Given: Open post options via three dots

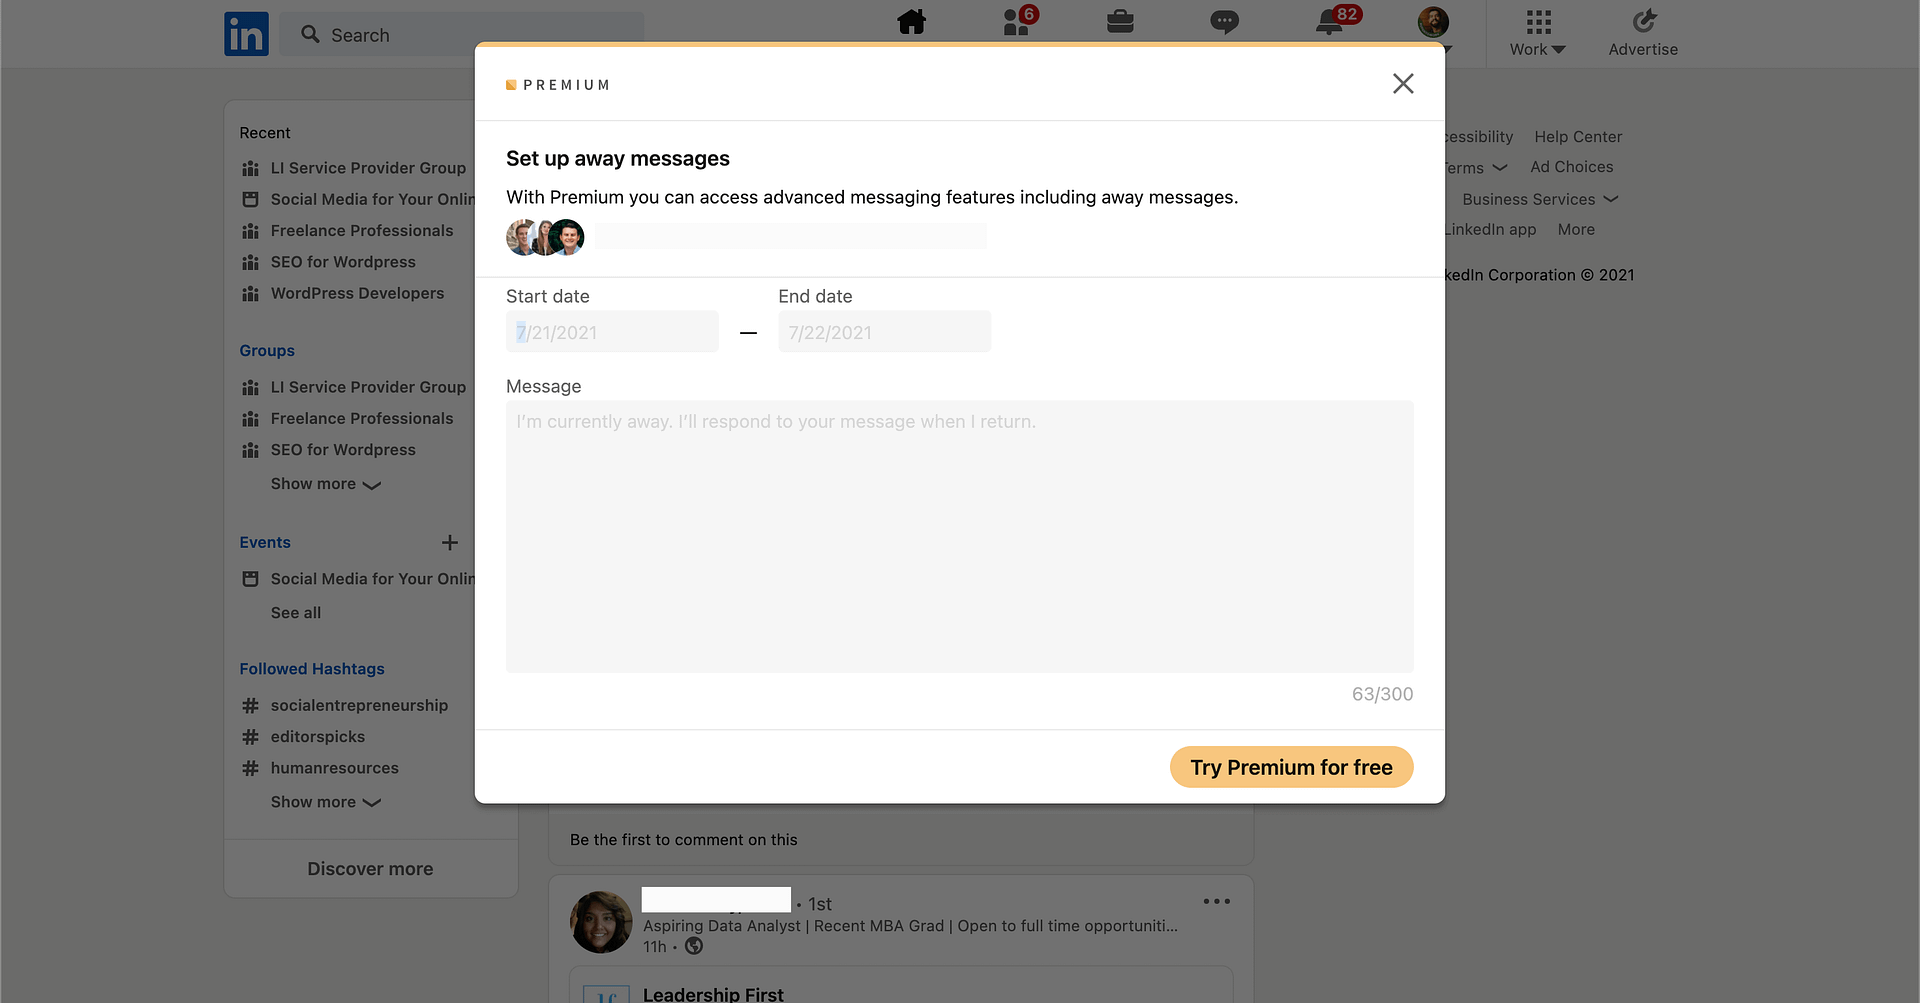Looking at the screenshot, I should [1217, 901].
